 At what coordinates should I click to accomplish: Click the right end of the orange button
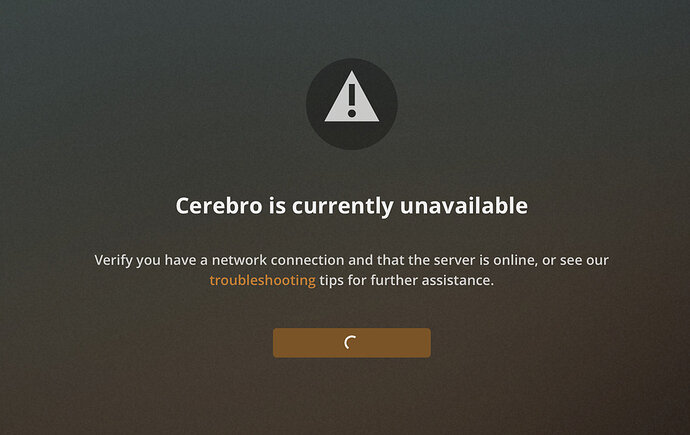[x=424, y=343]
